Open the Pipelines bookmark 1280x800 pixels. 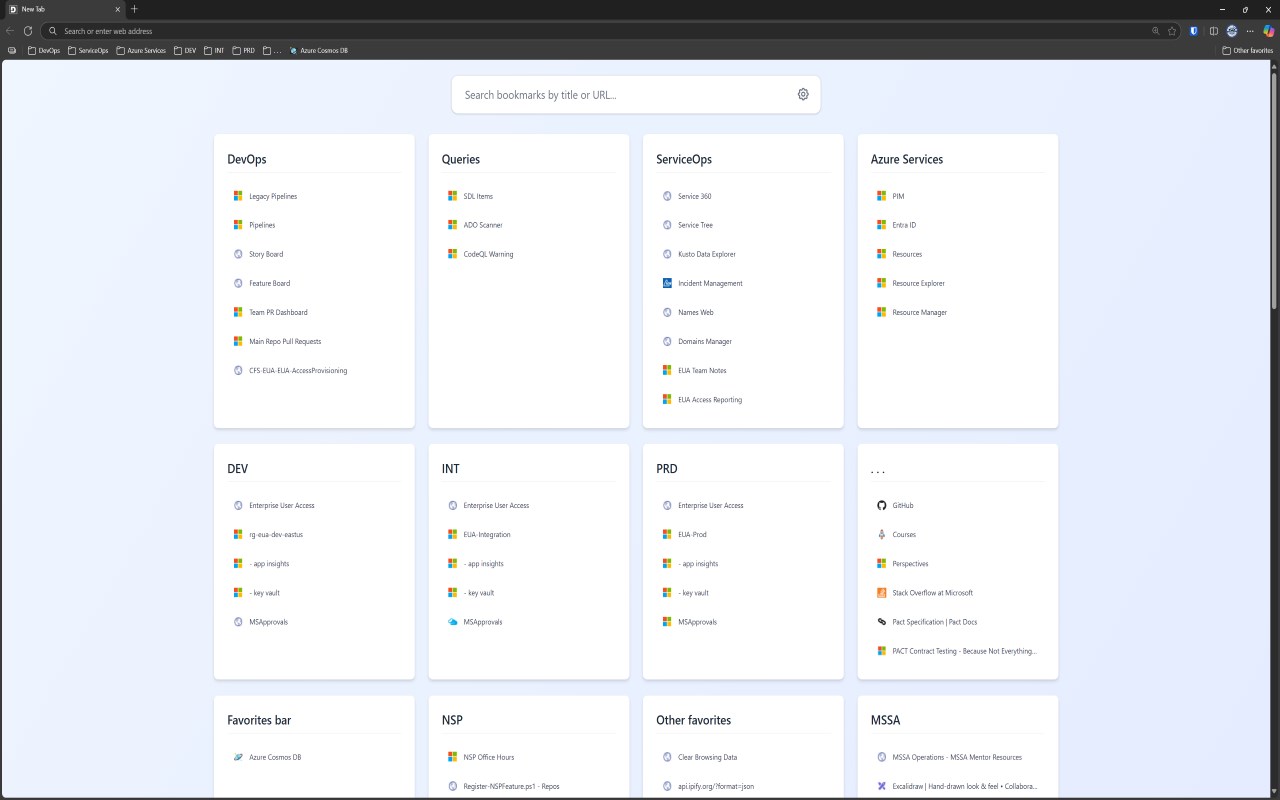coord(262,225)
